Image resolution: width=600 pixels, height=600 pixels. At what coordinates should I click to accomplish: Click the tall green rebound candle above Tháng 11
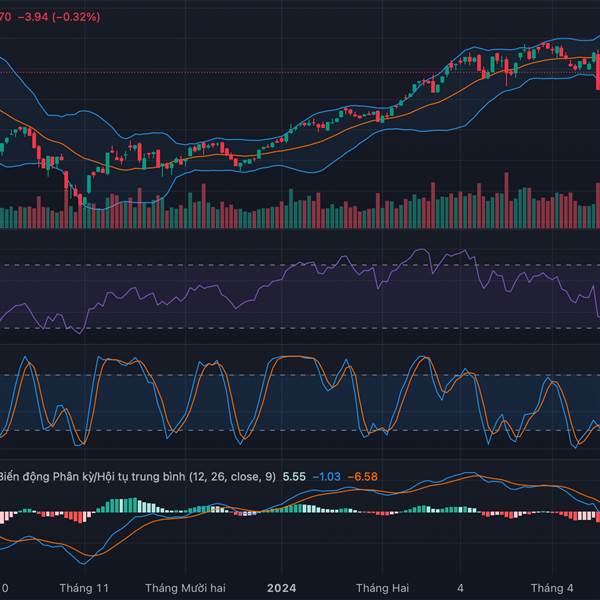[x=89, y=184]
